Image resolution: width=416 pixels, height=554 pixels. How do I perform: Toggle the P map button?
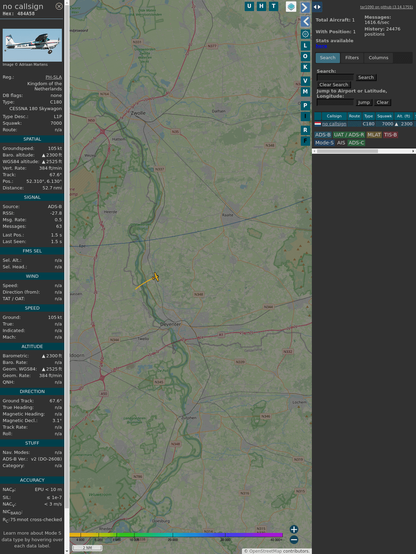coord(305,106)
